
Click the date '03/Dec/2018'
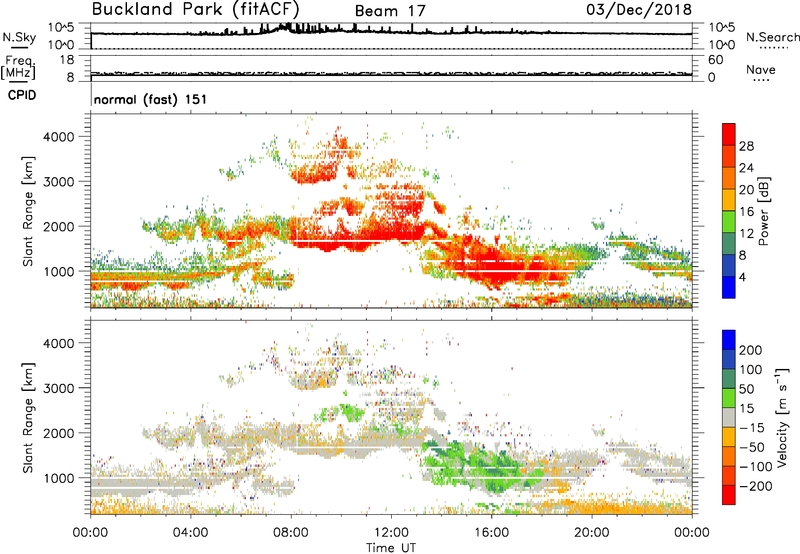tap(639, 9)
